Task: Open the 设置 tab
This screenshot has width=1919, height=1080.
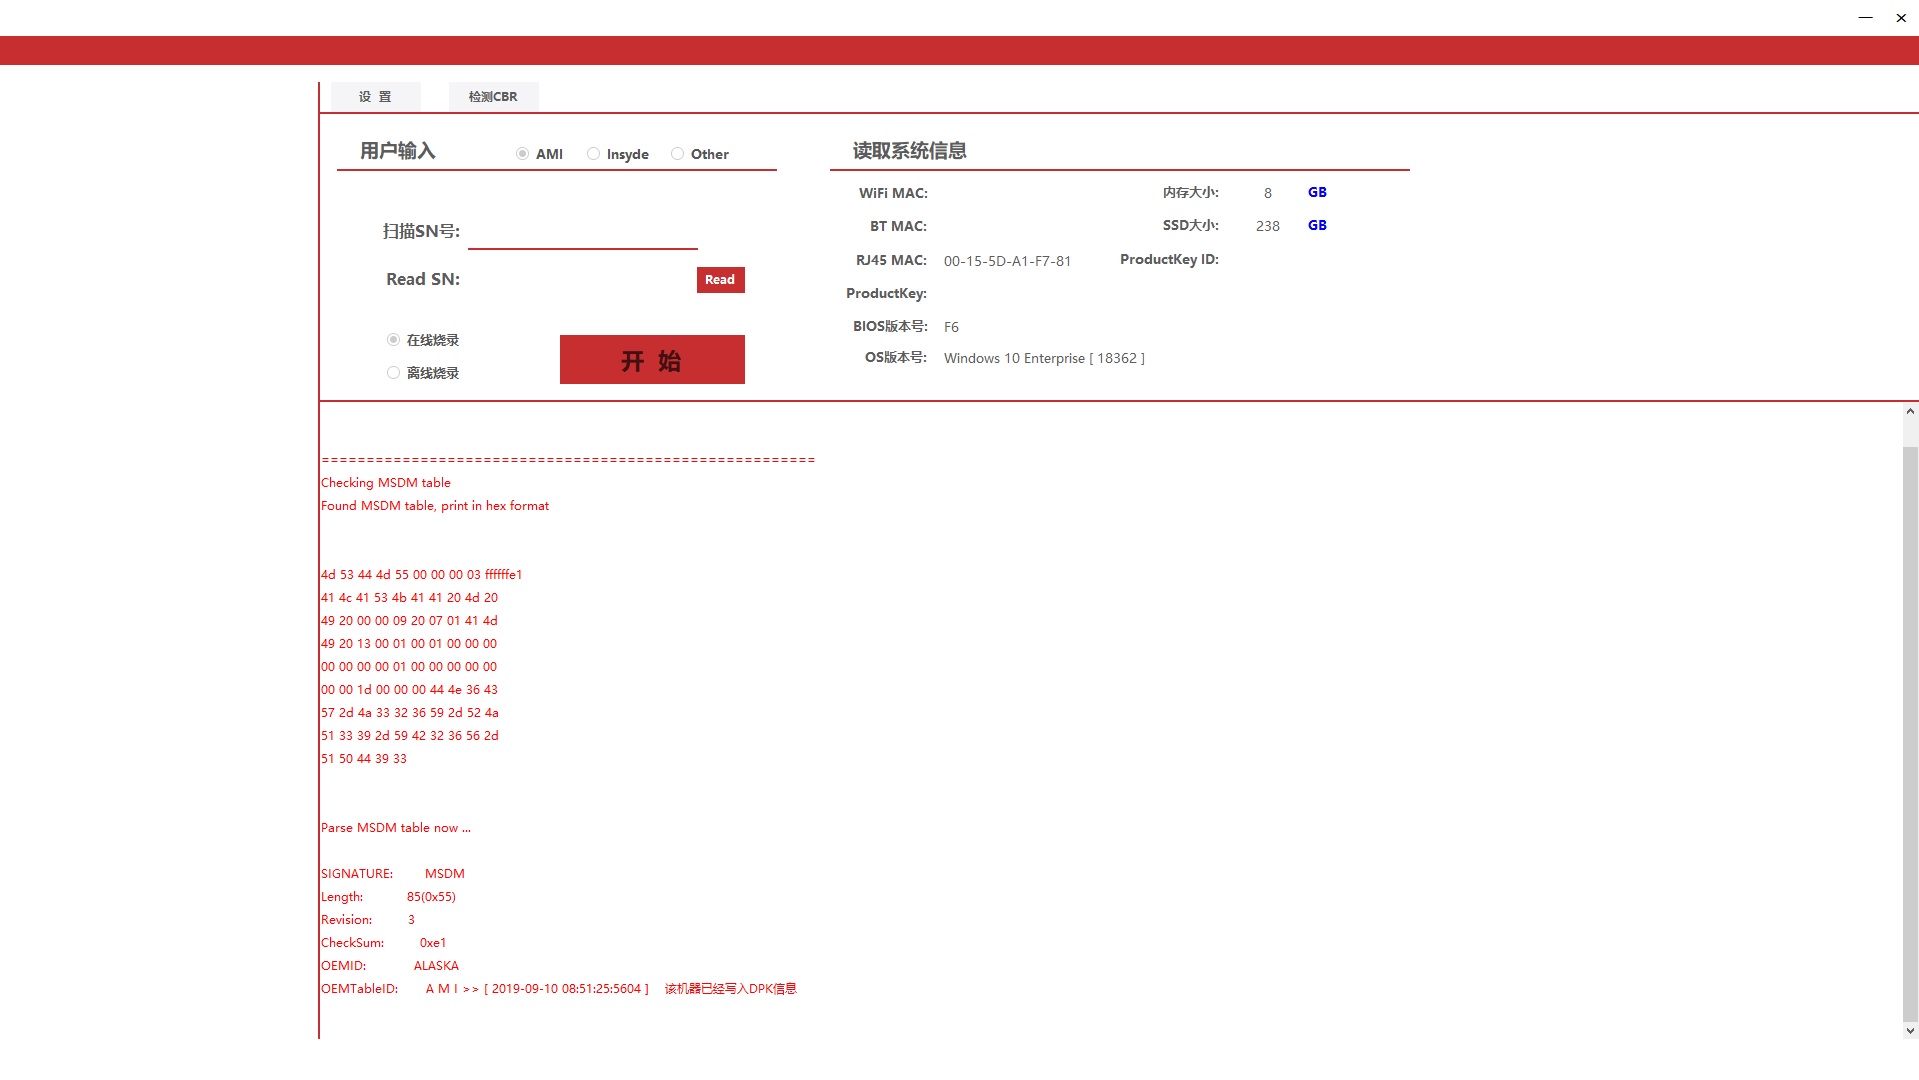Action: click(x=375, y=97)
